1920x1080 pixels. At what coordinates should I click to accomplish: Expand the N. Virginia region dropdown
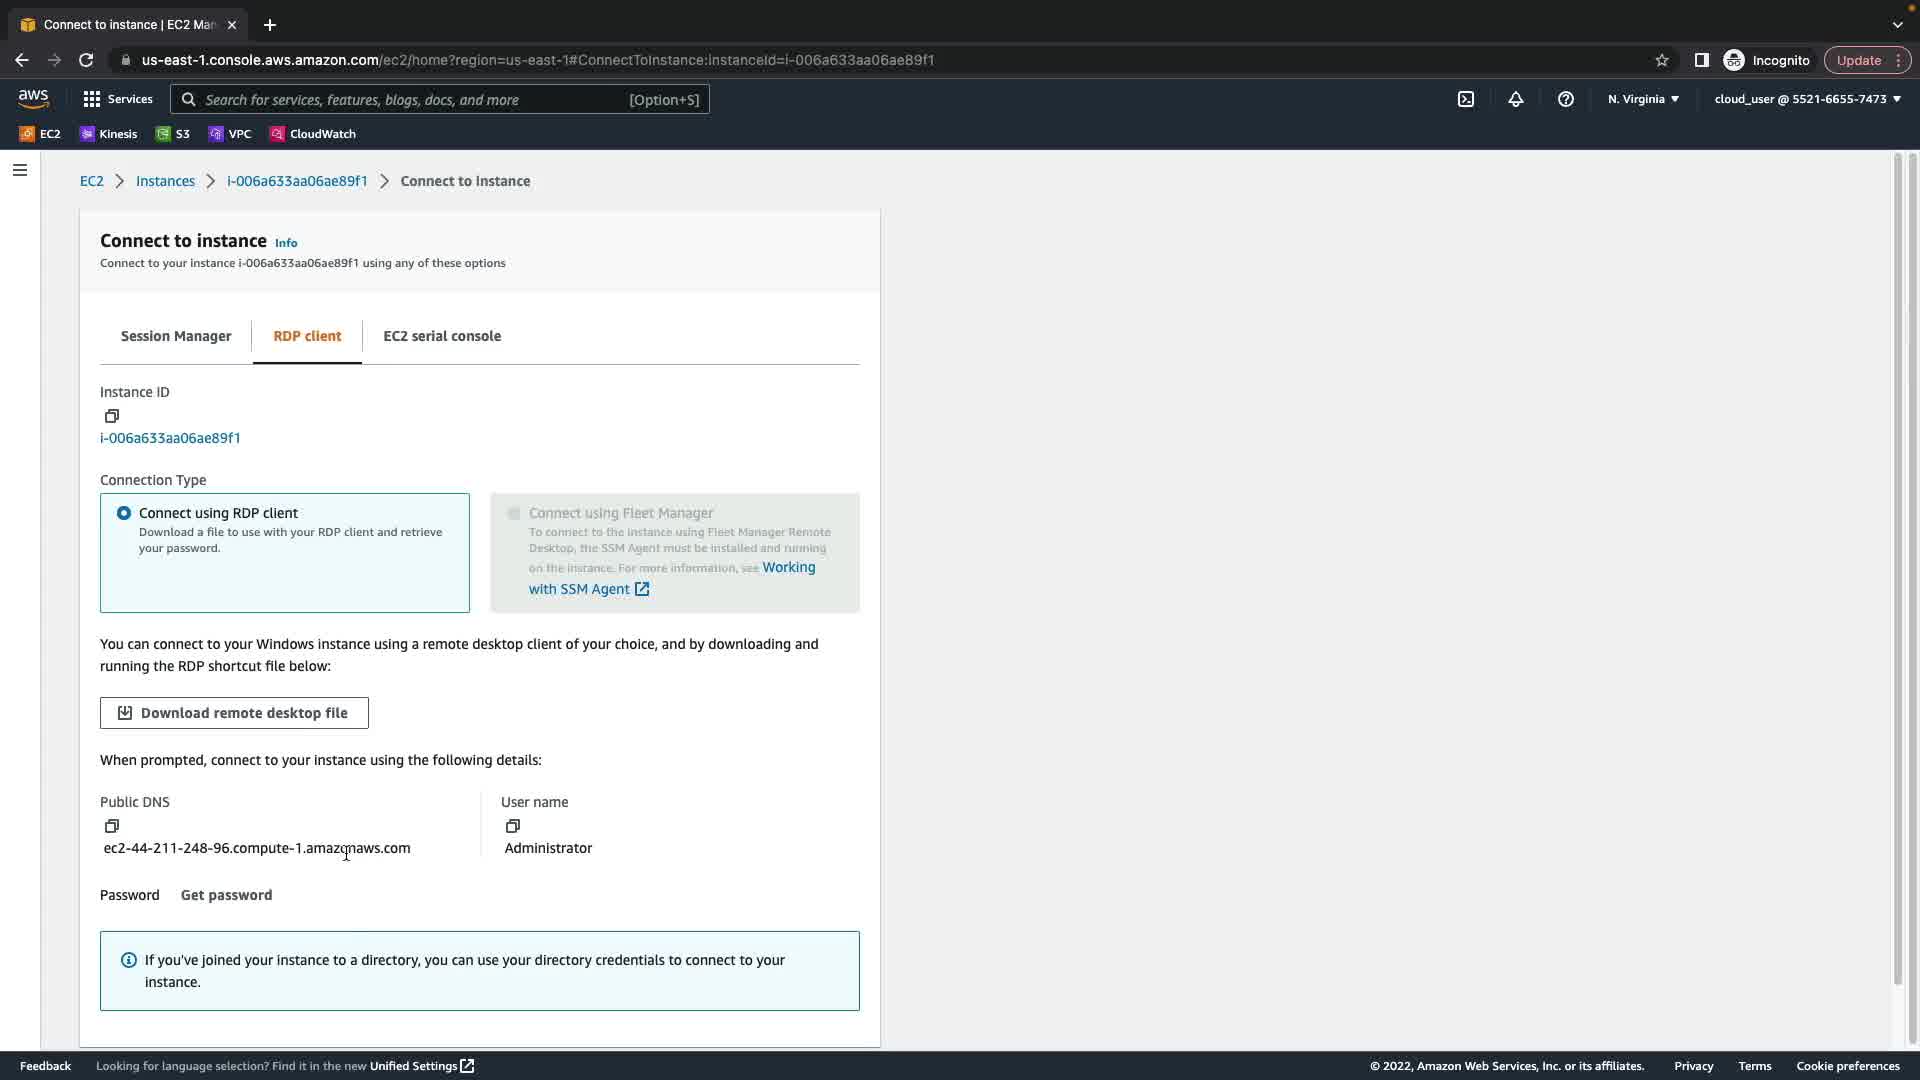point(1643,99)
